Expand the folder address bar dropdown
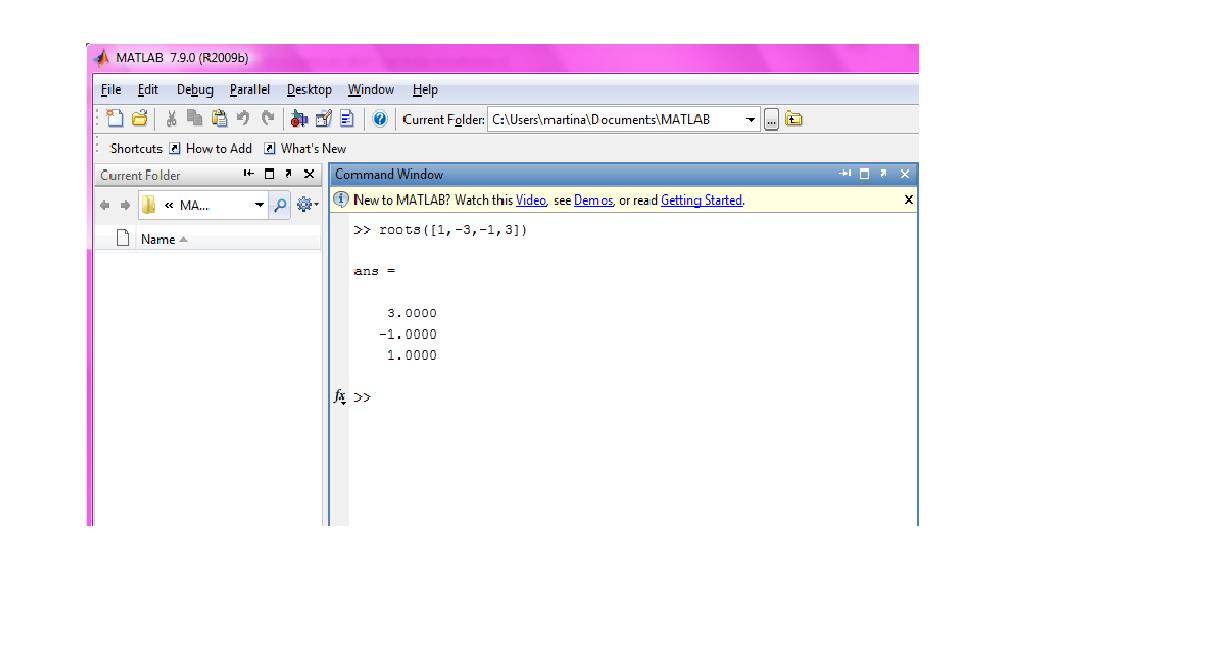The image size is (1210, 658). click(260, 205)
